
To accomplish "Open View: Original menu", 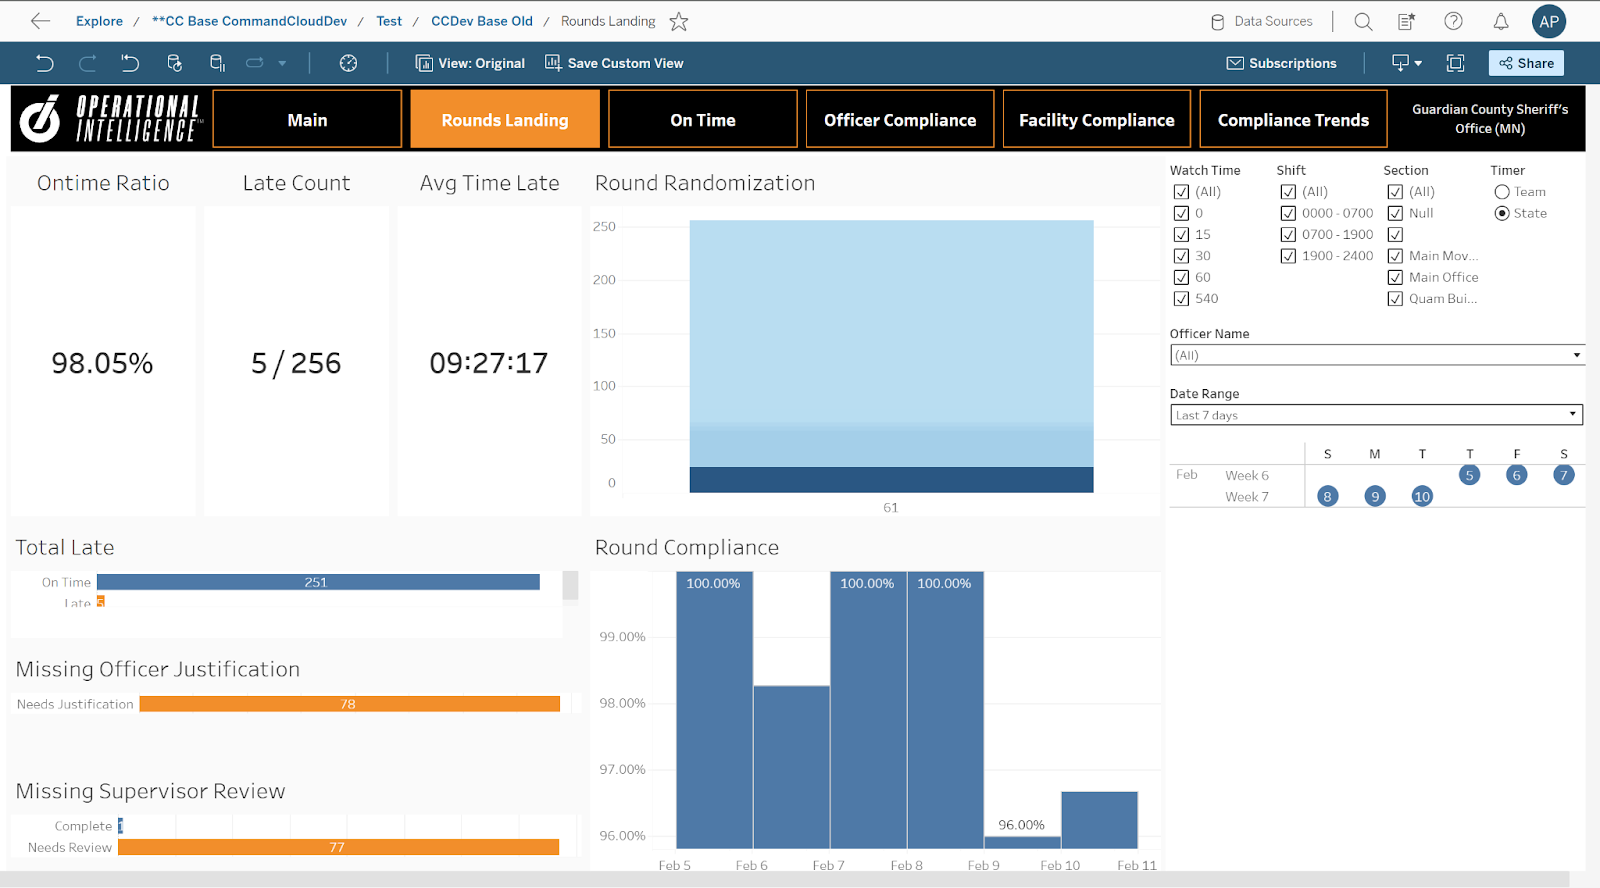I will tap(470, 63).
